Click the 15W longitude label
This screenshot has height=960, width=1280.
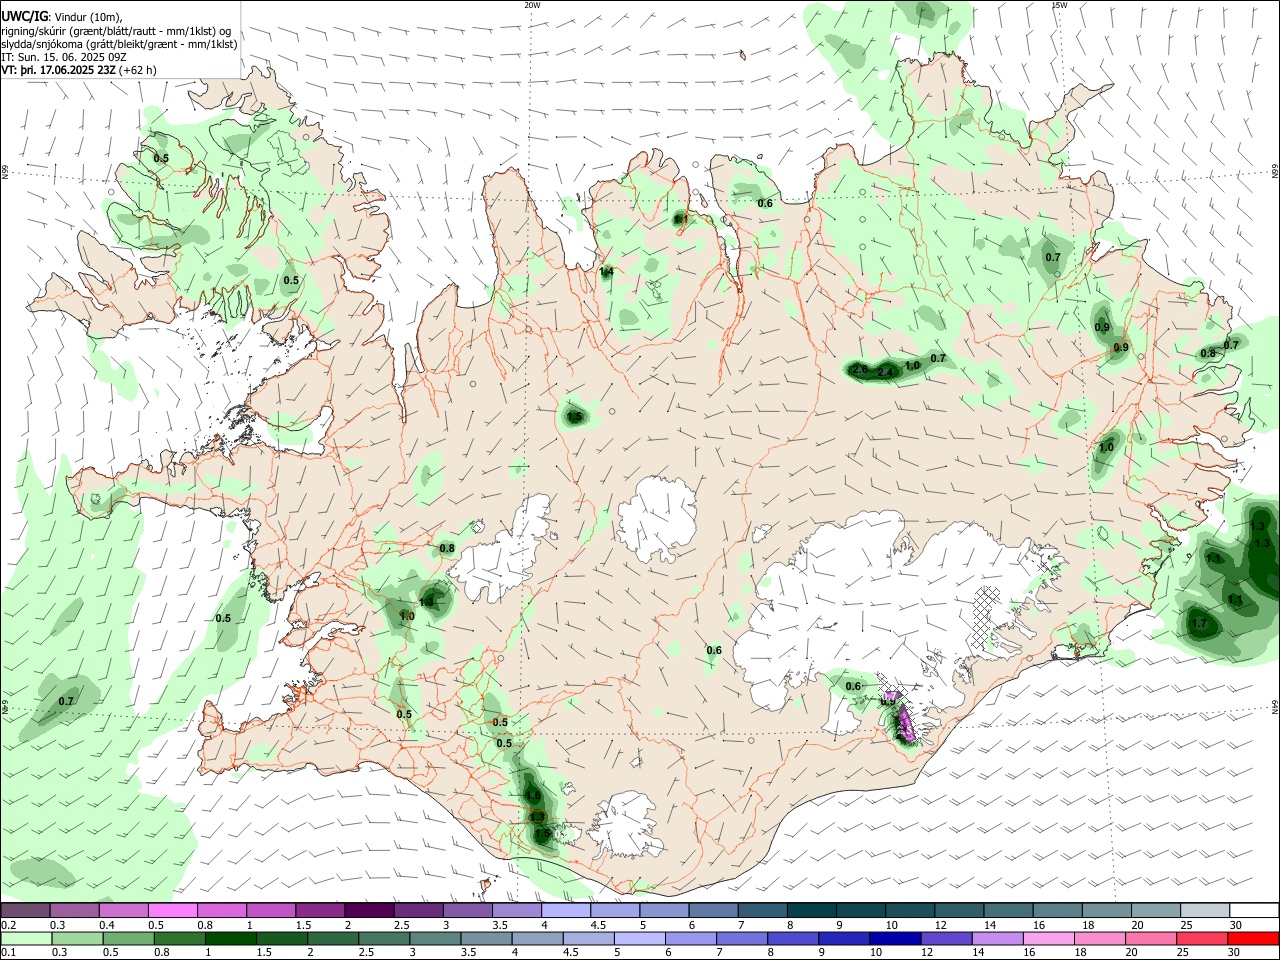click(1059, 5)
